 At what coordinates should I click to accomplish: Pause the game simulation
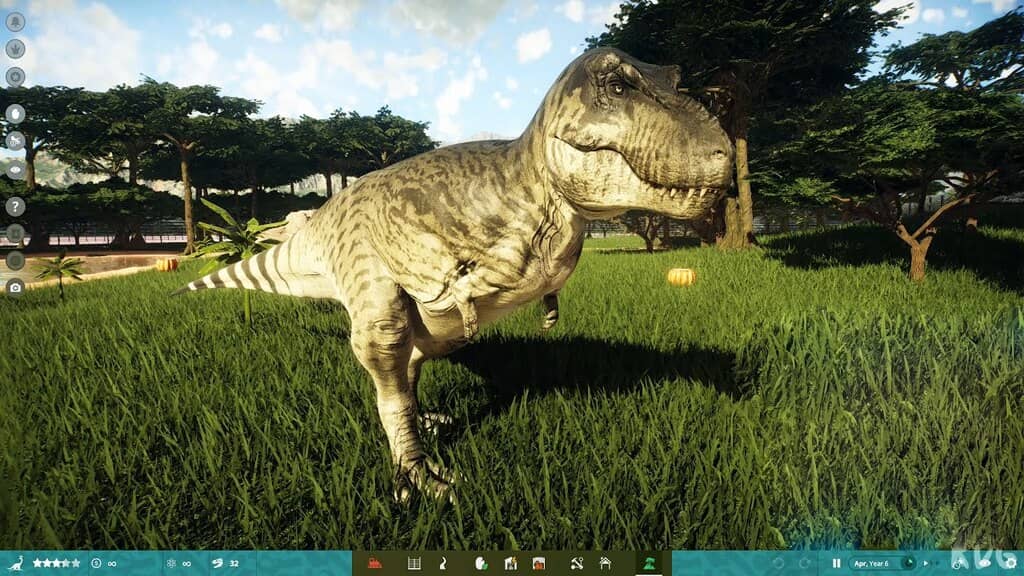[836, 563]
